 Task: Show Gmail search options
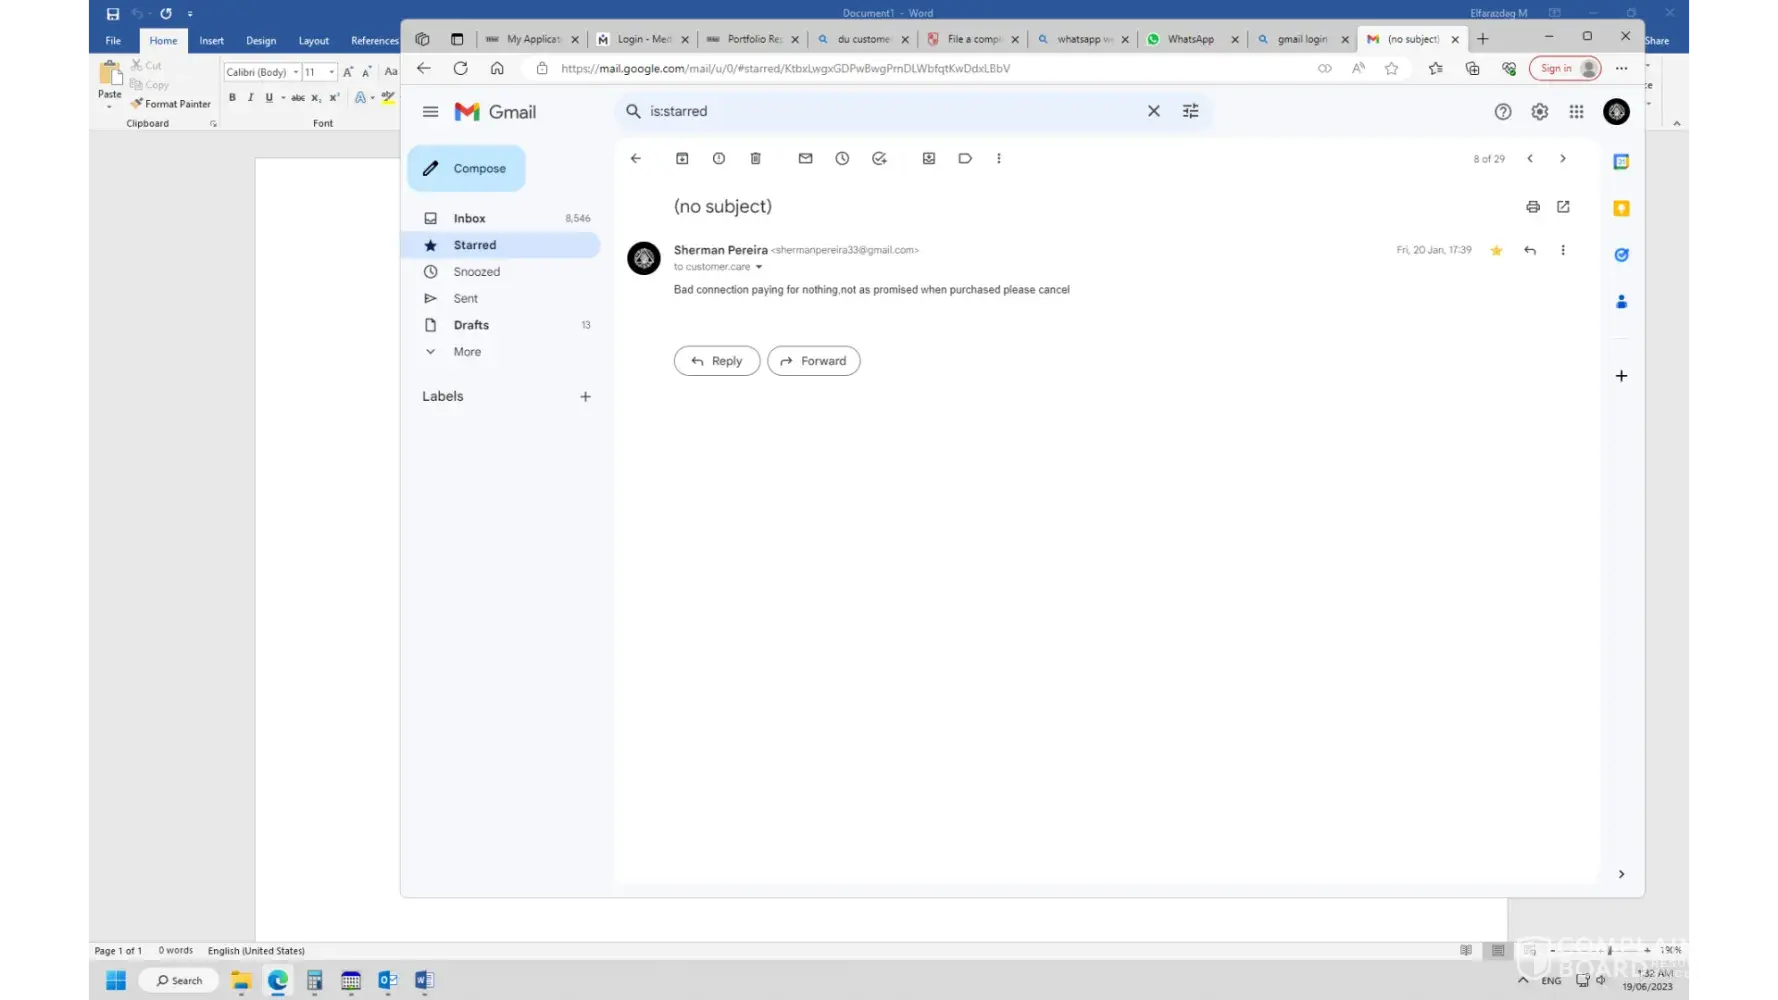(x=1191, y=111)
